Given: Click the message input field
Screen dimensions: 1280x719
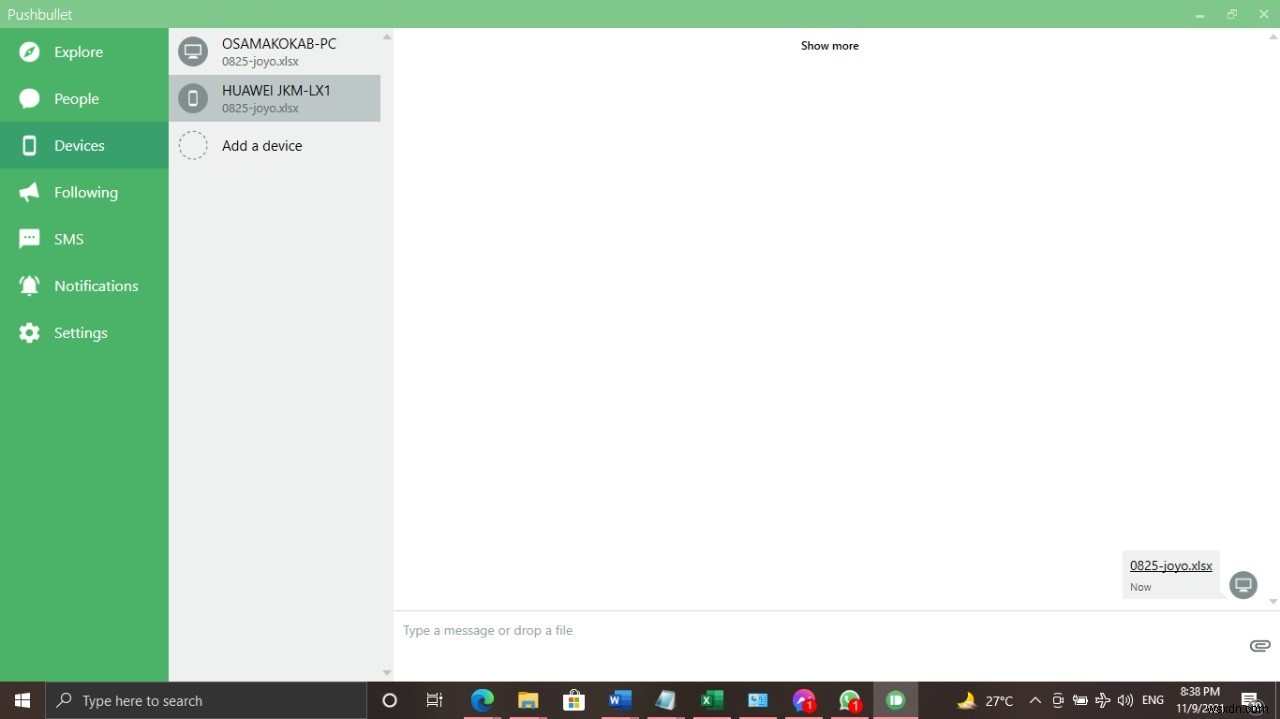Looking at the screenshot, I should [700, 630].
